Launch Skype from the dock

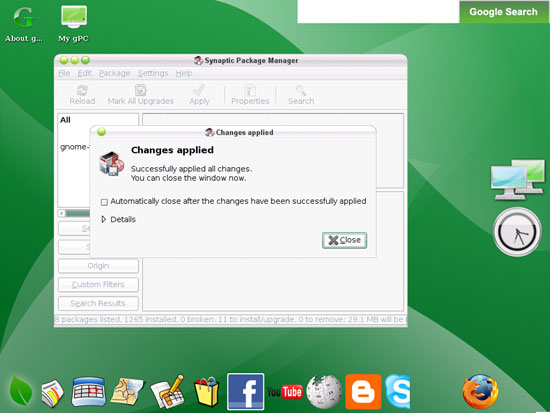pos(398,391)
